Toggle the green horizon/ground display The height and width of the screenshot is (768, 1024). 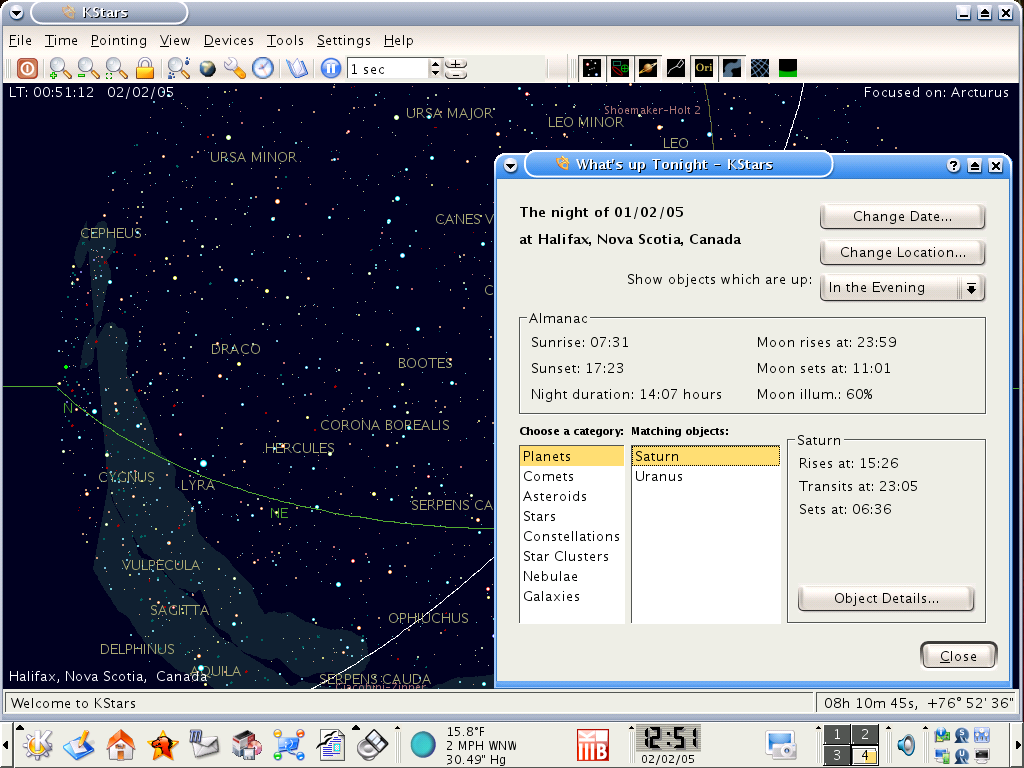(788, 68)
